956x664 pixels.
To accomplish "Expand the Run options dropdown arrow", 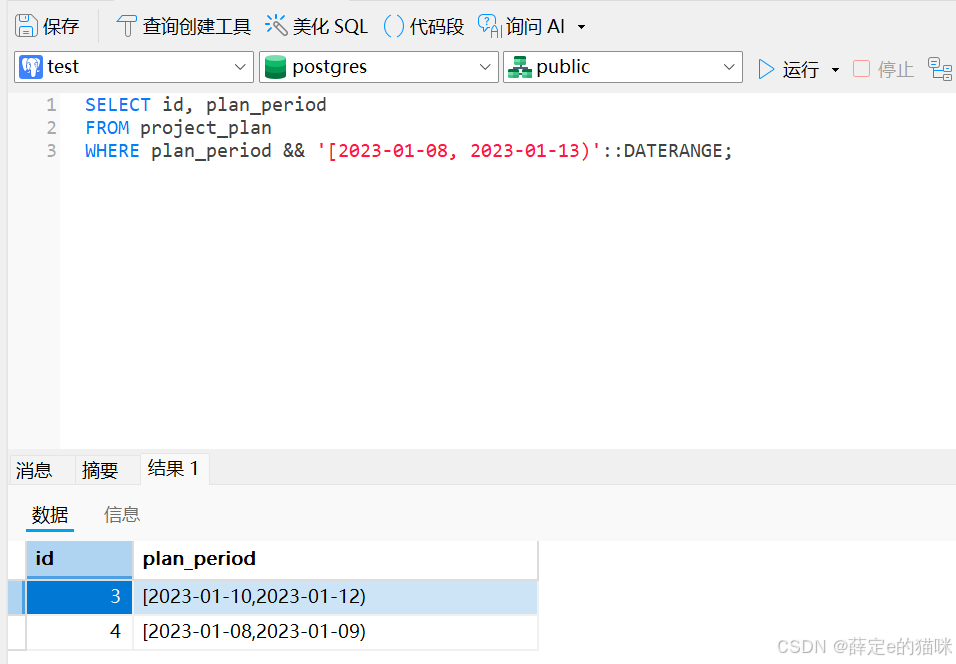I will 835,70.
